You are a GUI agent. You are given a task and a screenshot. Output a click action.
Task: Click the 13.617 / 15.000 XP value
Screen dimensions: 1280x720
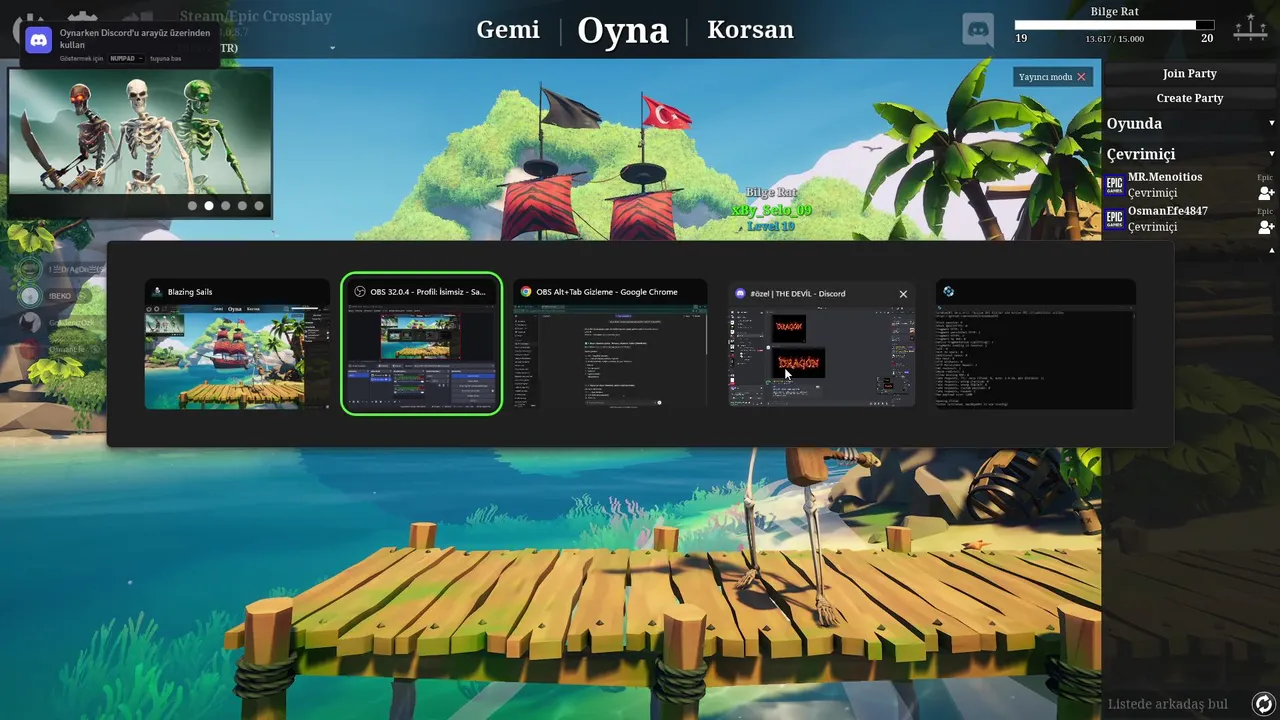coord(1114,39)
